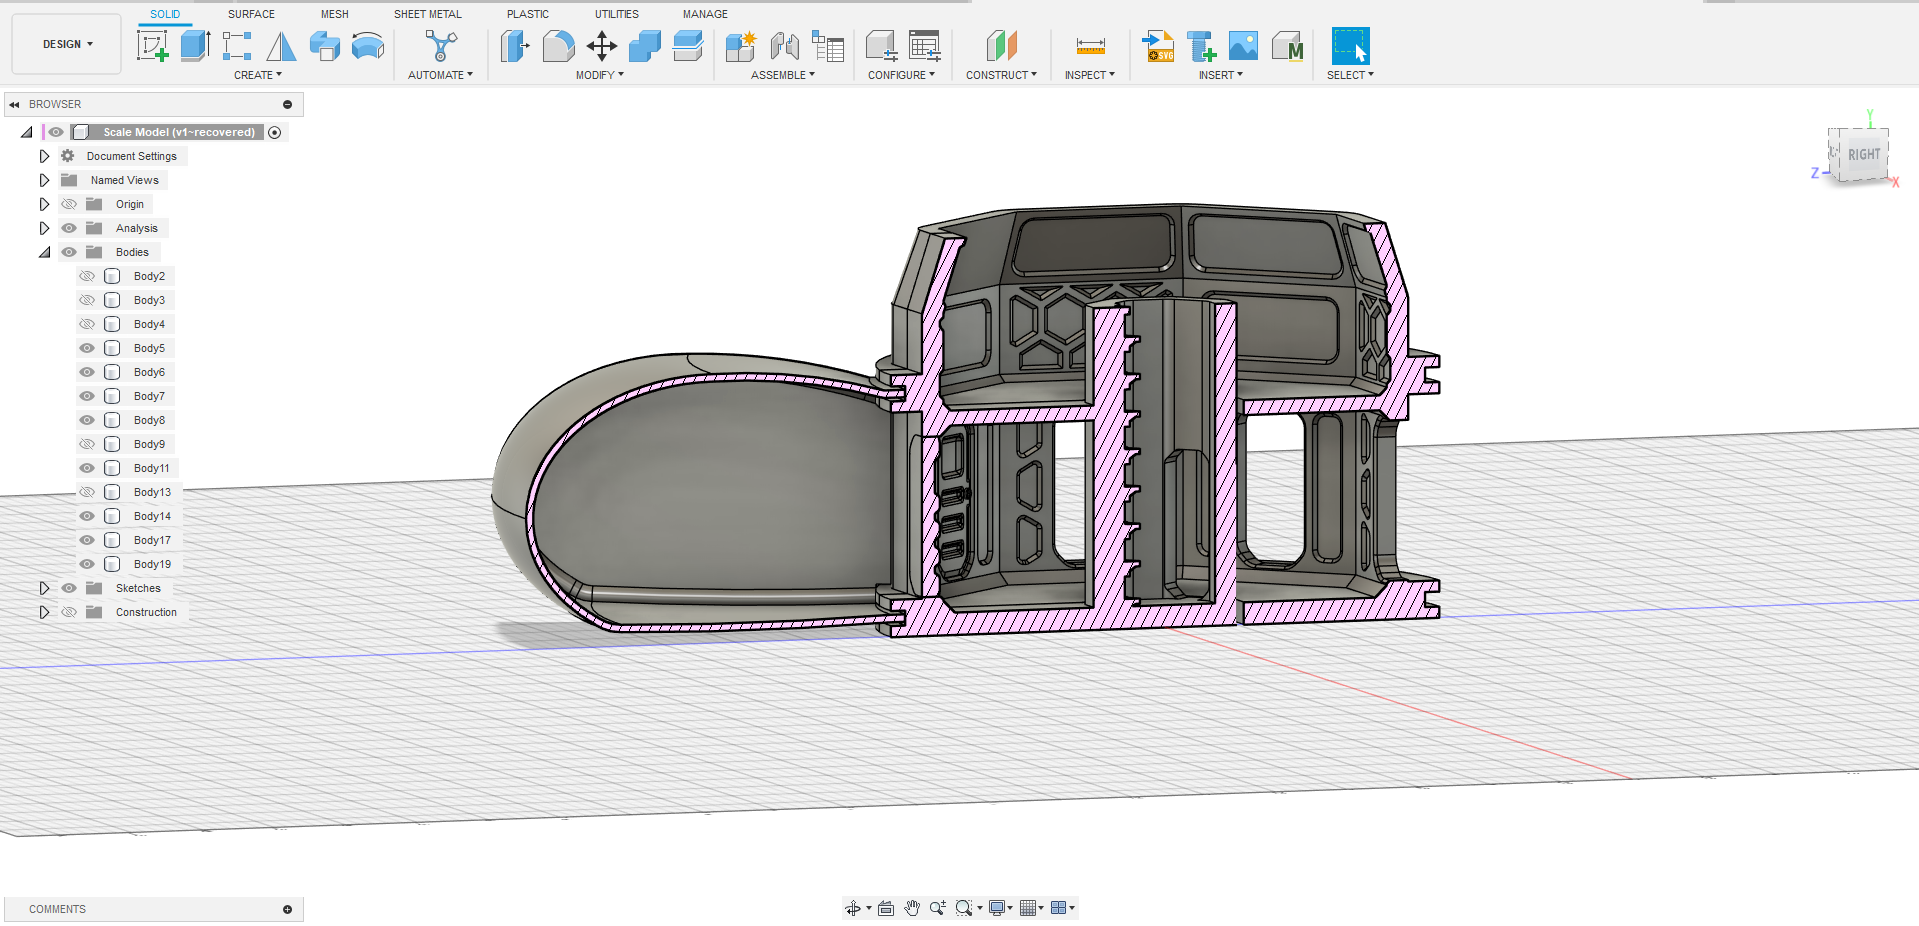Click the Insert McMaster-Carr component icon

tap(1288, 46)
